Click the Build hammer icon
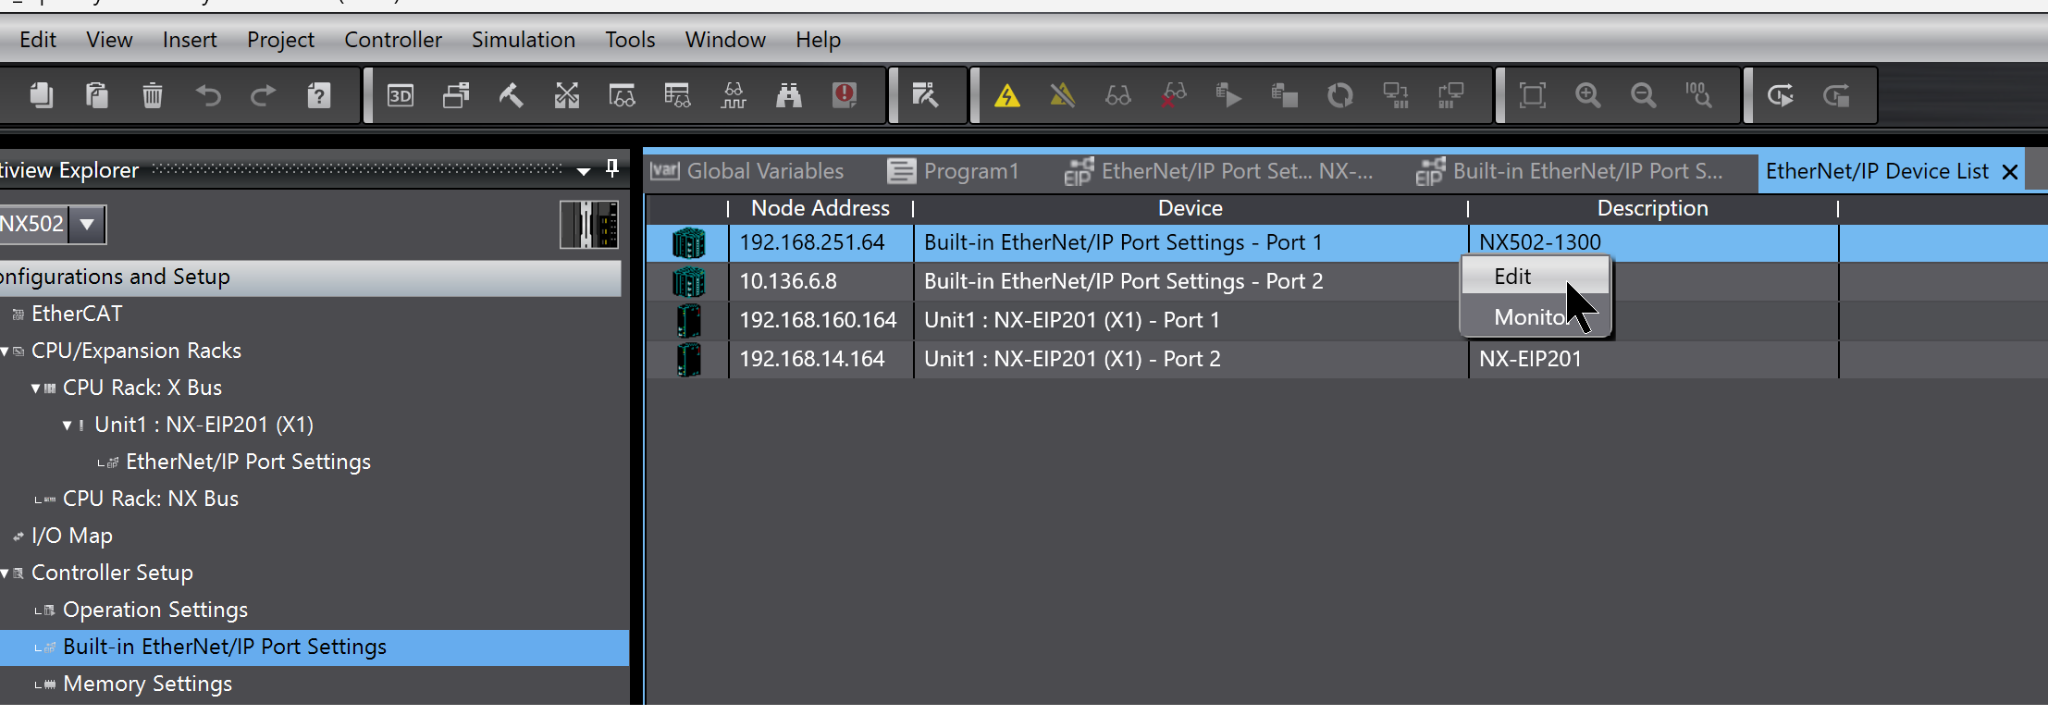2048x705 pixels. [x=511, y=96]
